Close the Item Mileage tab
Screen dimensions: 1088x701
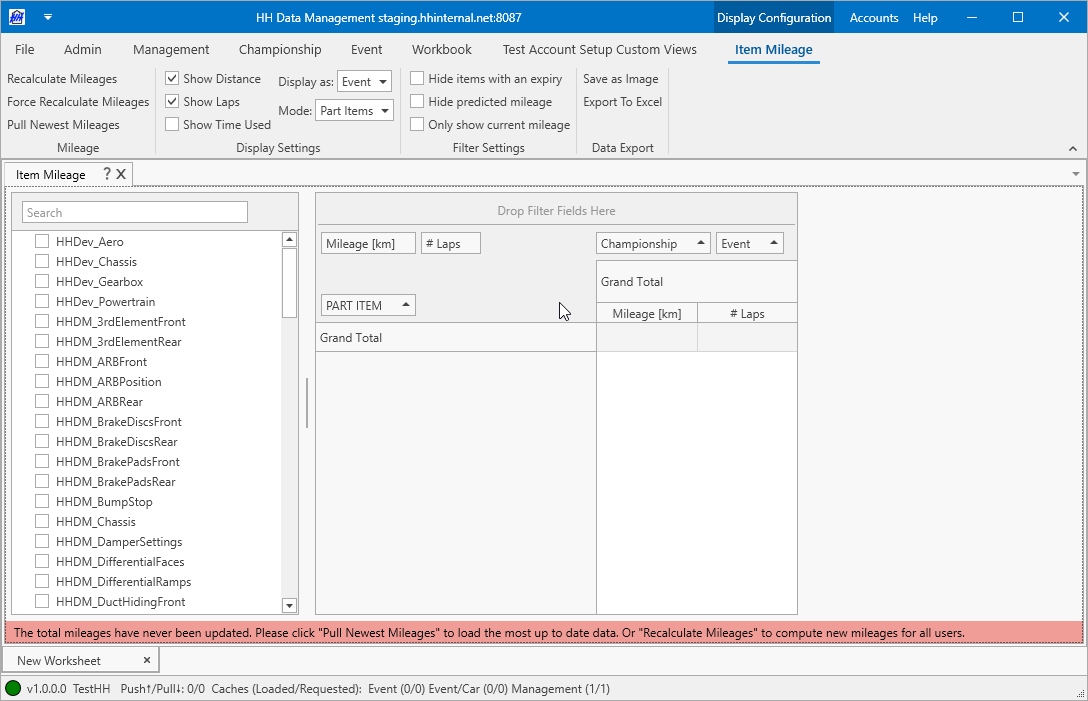click(121, 174)
